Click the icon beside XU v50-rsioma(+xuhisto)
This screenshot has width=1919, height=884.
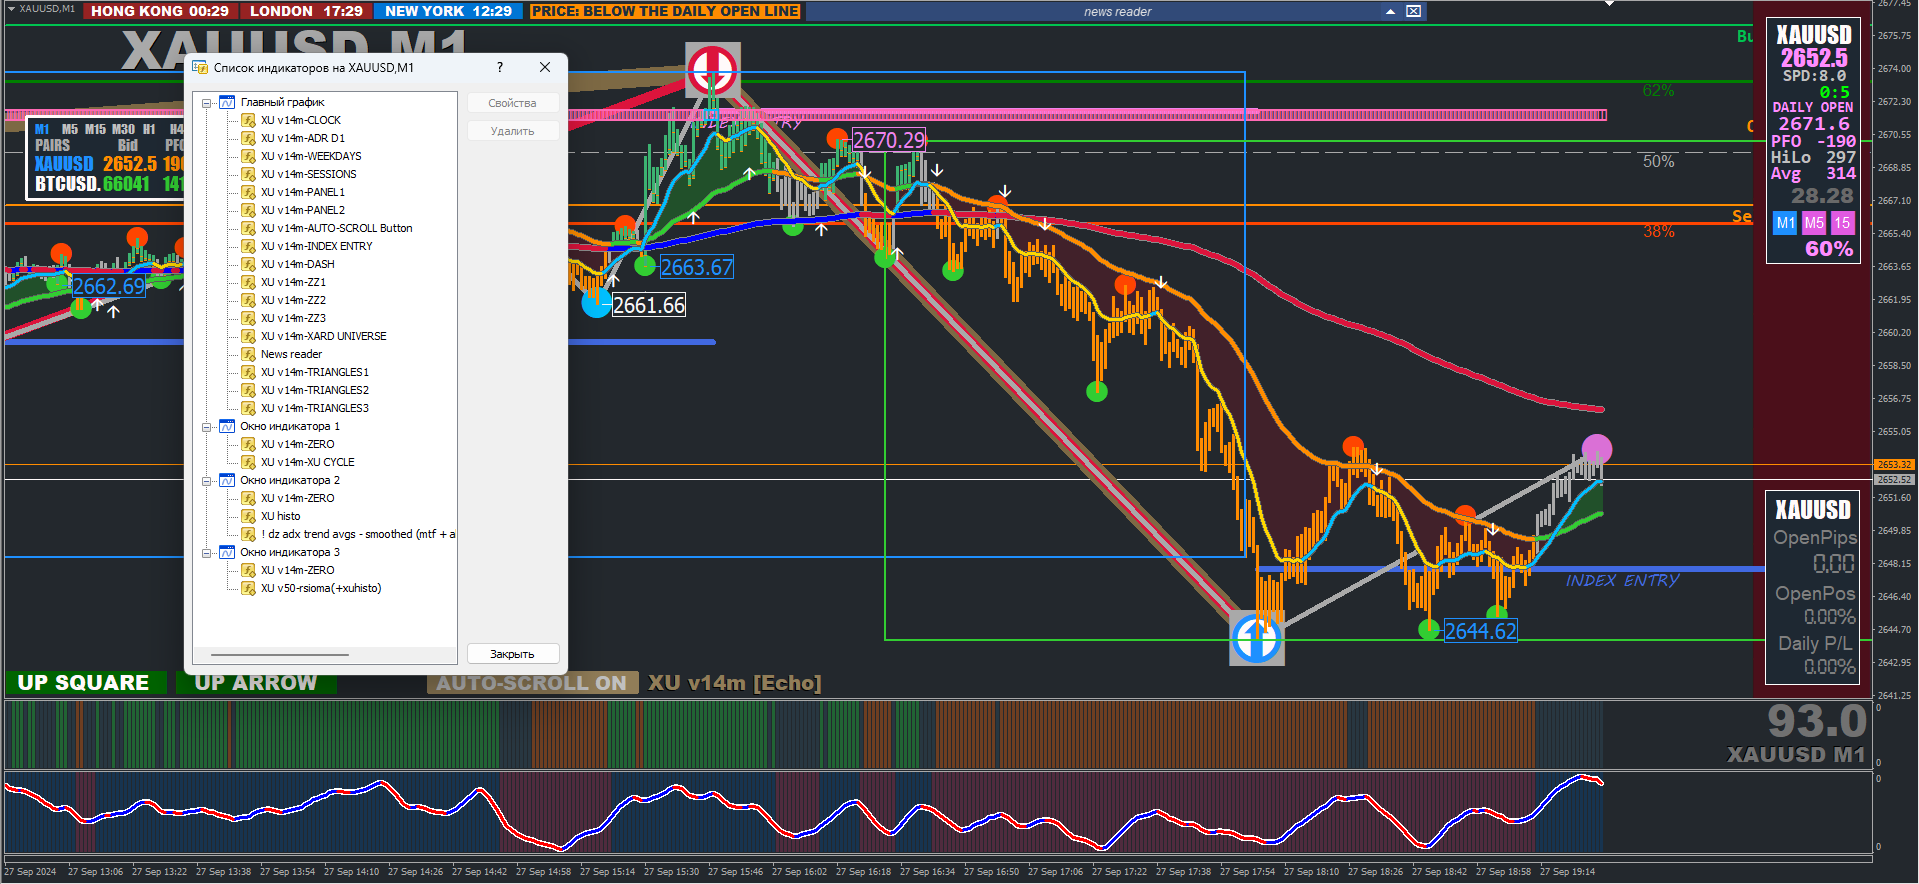(248, 588)
